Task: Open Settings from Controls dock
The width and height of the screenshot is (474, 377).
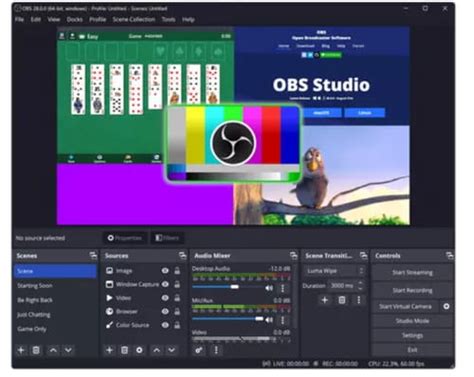Action: [x=412, y=335]
